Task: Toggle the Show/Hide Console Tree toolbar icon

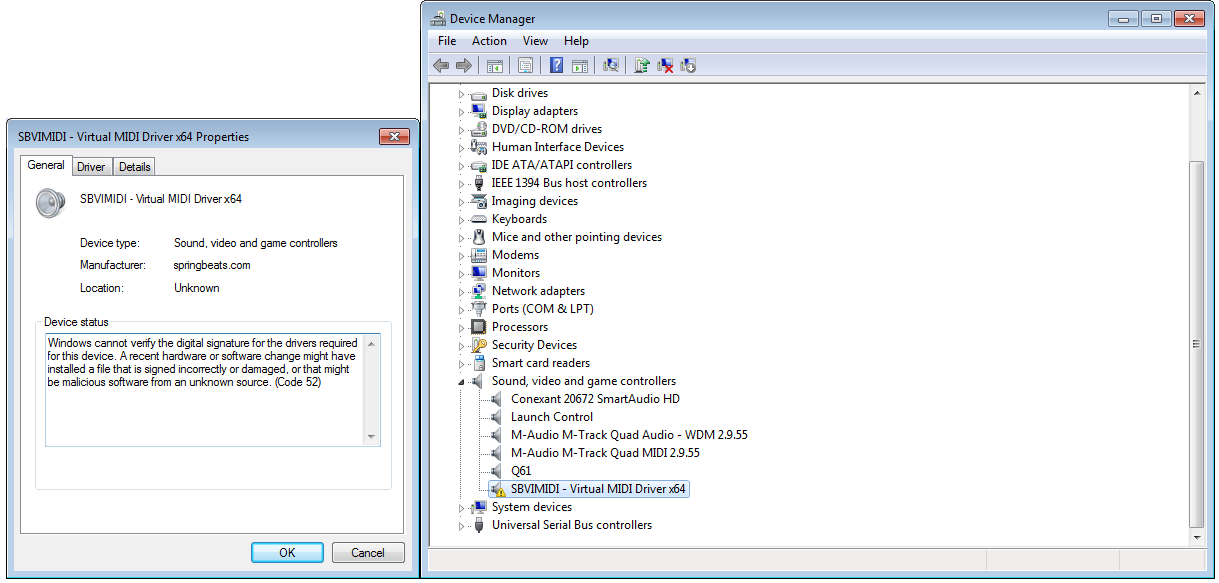Action: click(494, 65)
